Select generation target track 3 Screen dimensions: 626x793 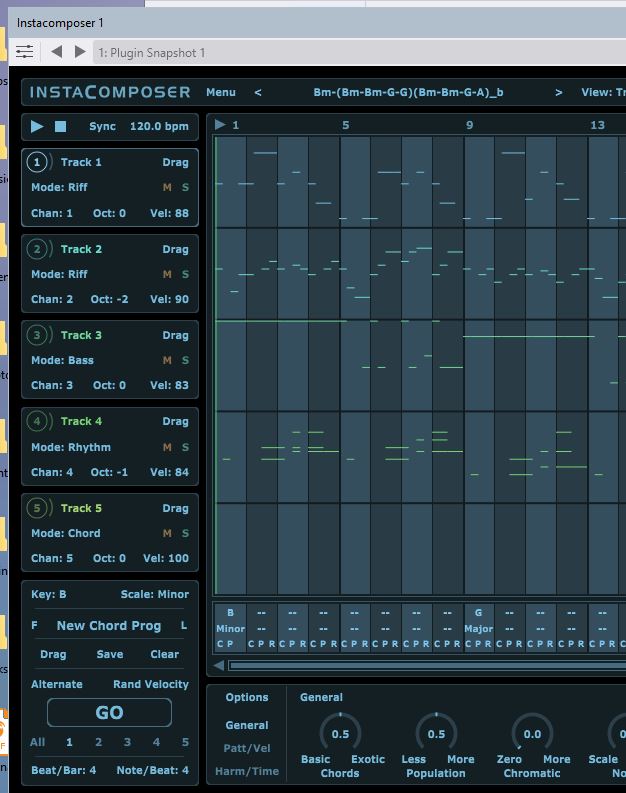(127, 742)
